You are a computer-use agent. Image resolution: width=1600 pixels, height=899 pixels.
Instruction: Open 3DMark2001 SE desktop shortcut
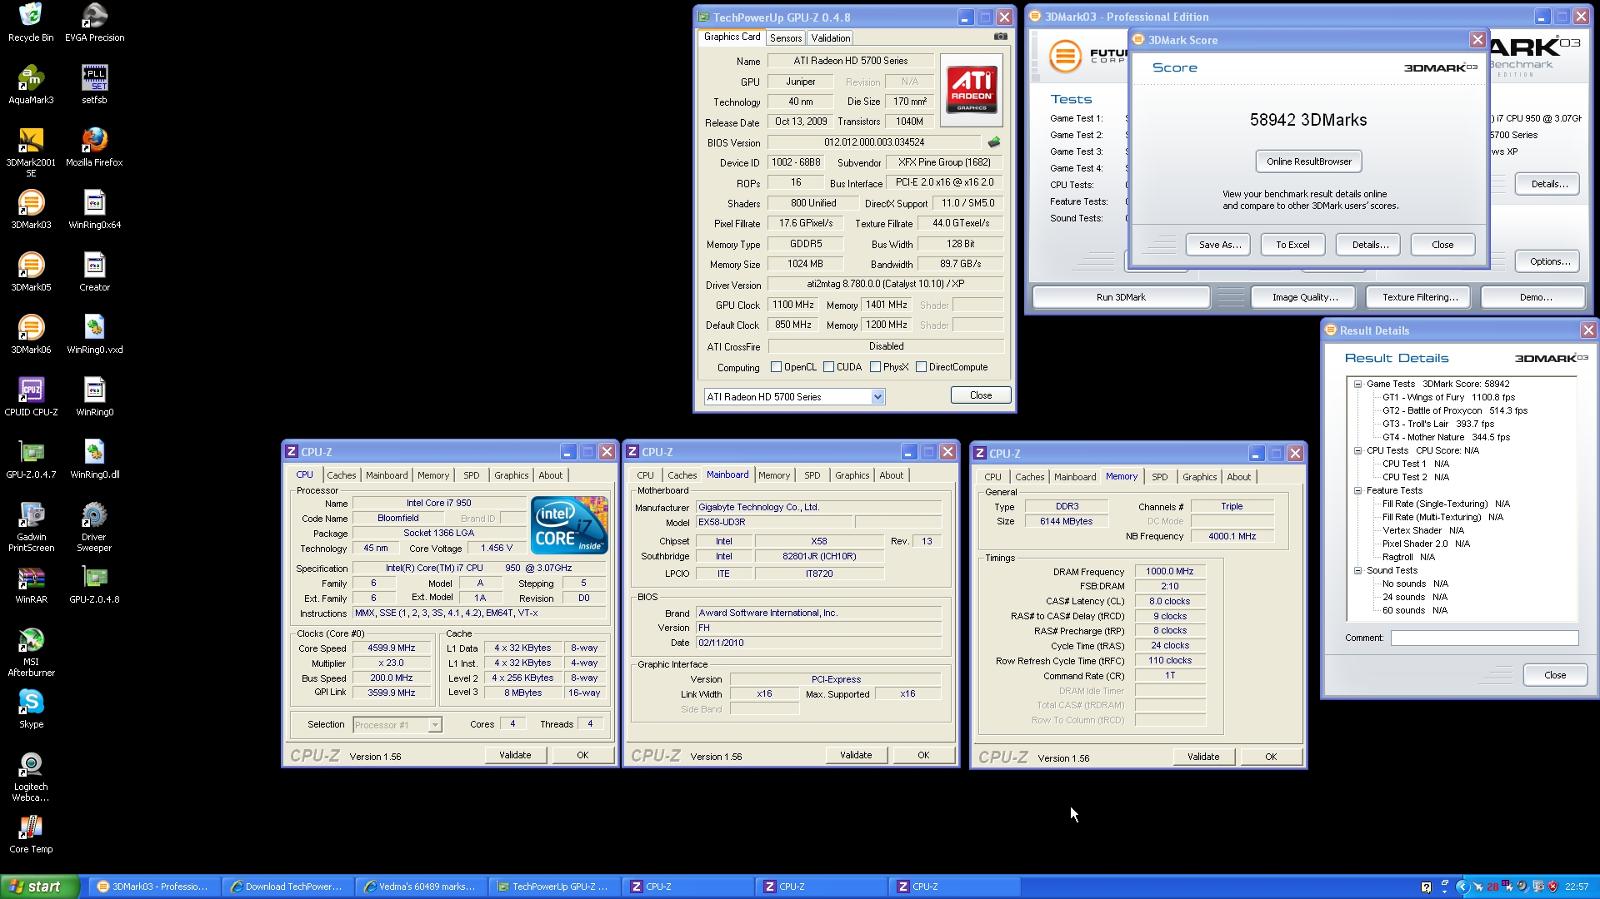(31, 152)
